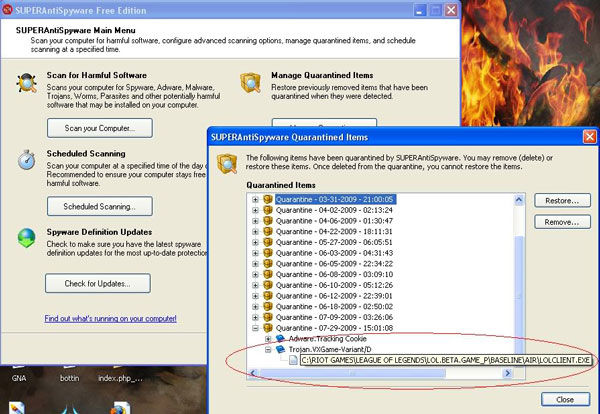
Task: Click box icon of Quarantine 06-03-2009 entry
Action: pos(268,253)
